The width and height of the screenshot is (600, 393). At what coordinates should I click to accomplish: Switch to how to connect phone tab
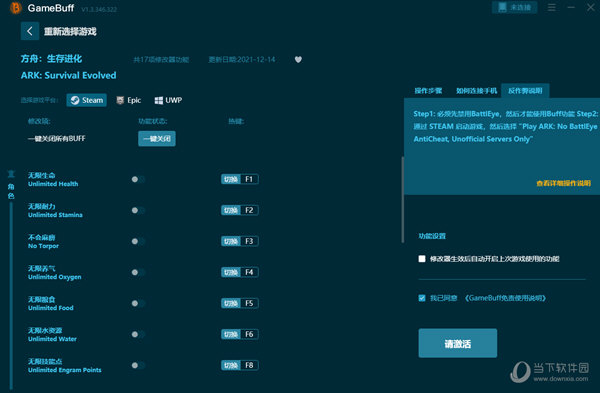[x=476, y=91]
